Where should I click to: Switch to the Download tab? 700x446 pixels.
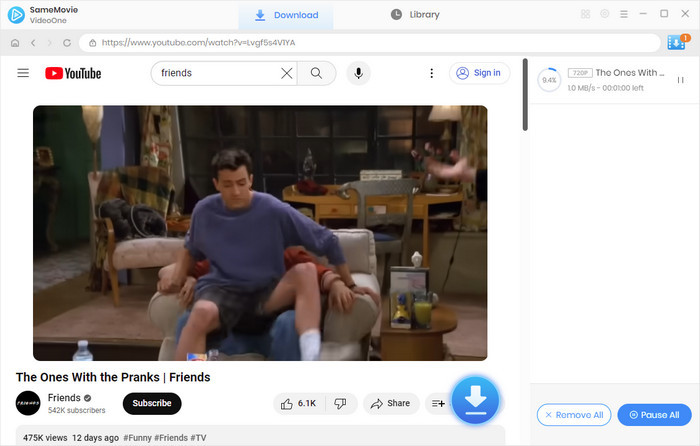coord(286,15)
